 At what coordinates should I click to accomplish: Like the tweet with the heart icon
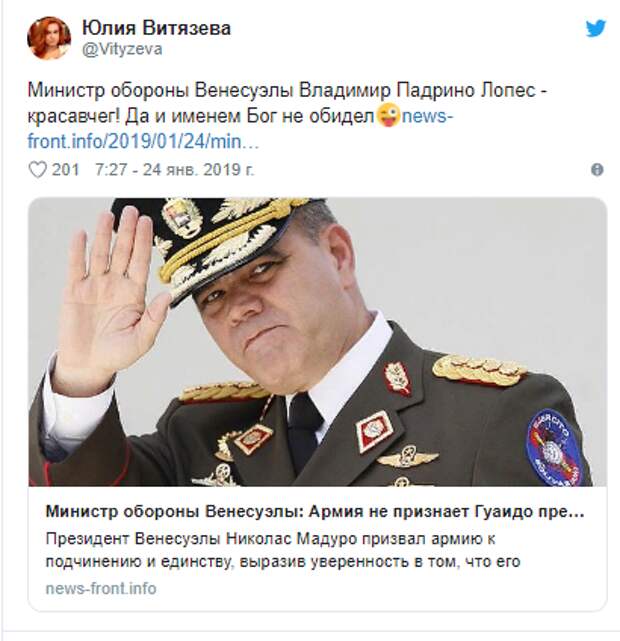point(38,170)
